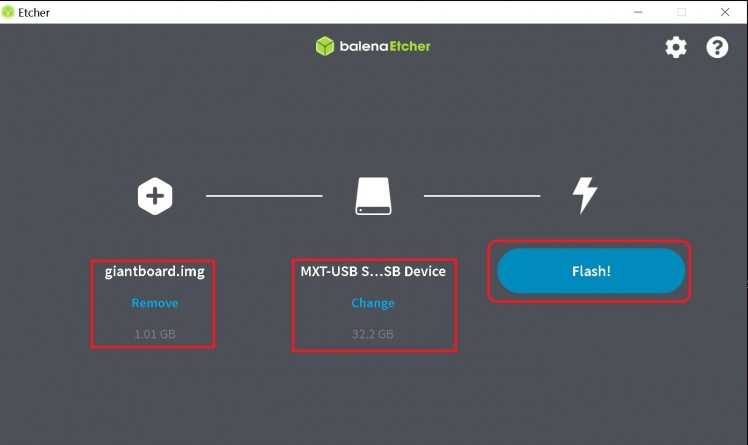Change the selected target drive
This screenshot has height=445, width=748.
click(373, 303)
